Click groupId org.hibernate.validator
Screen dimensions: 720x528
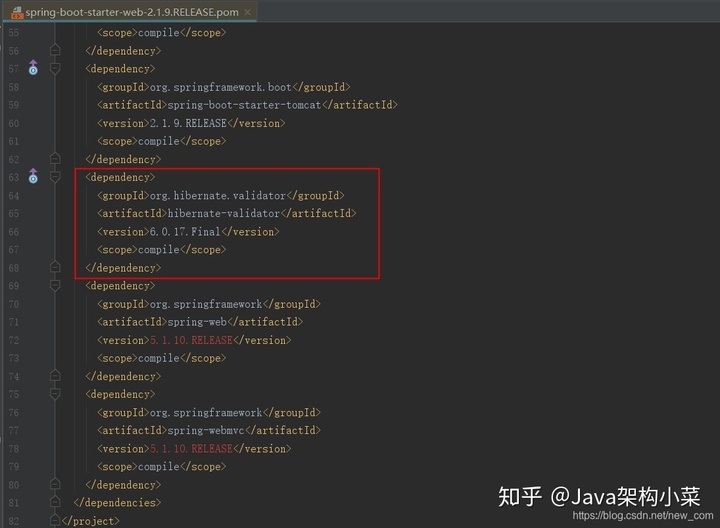tap(218, 196)
